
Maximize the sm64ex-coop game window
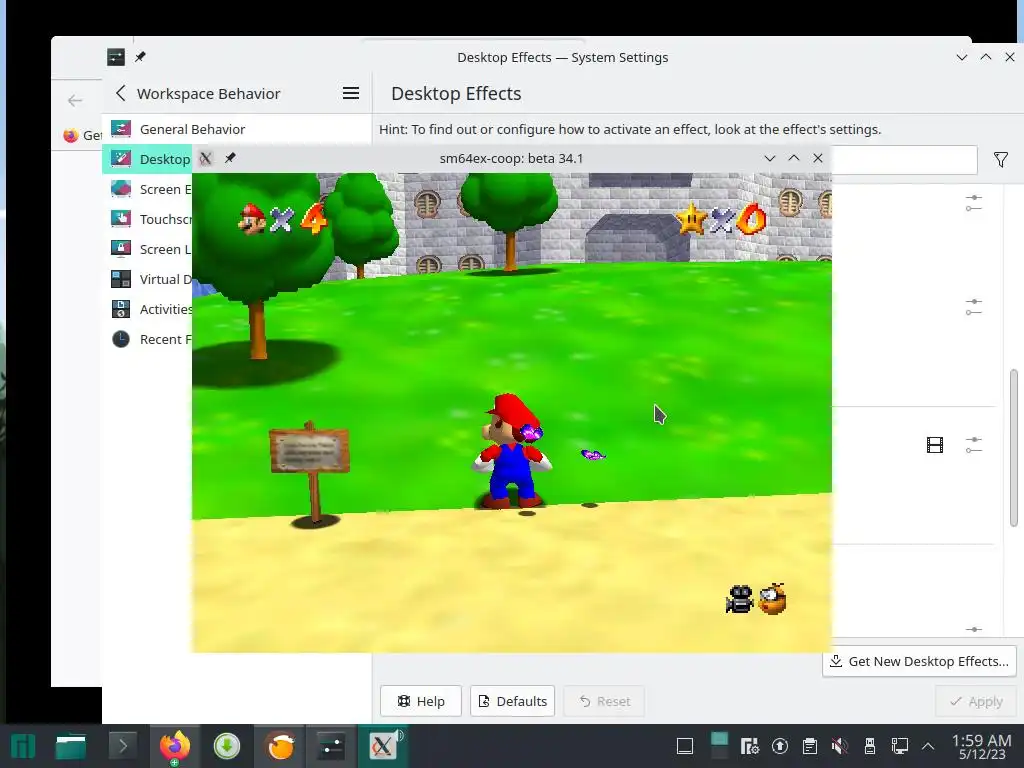[793, 158]
